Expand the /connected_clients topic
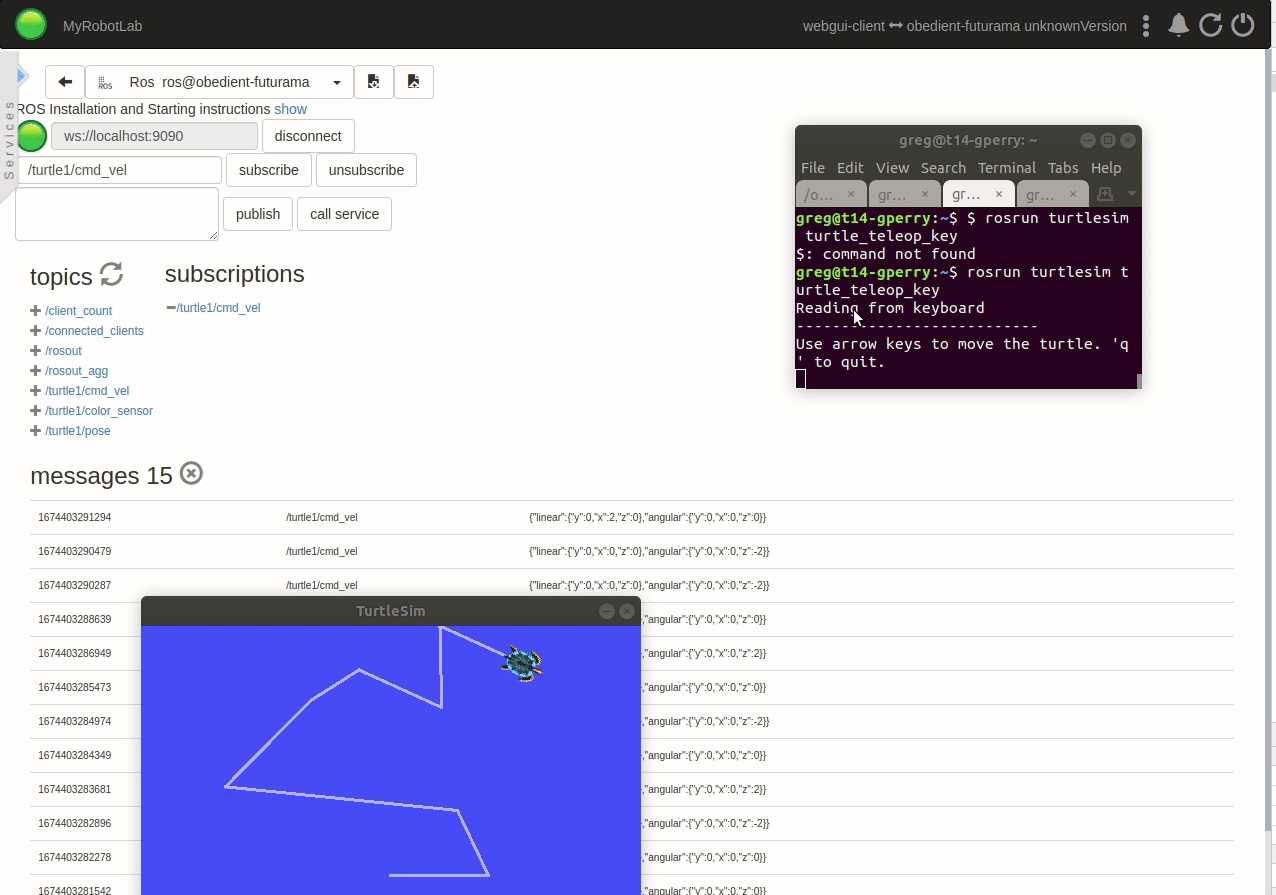Viewport: 1276px width, 895px height. 36,331
